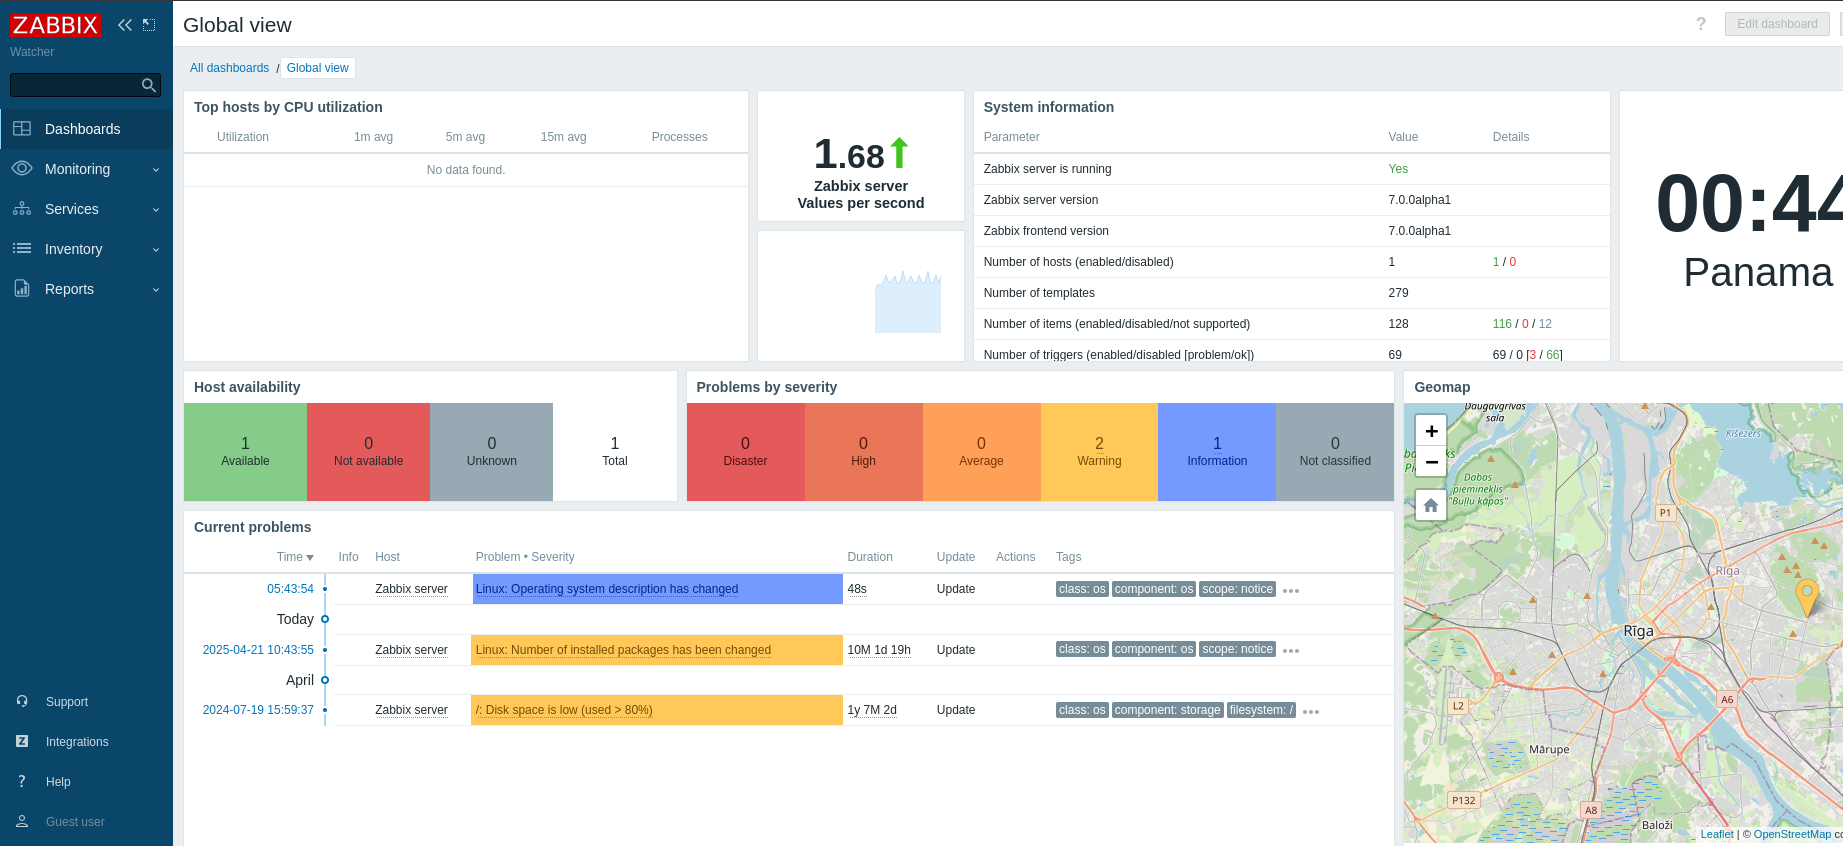Click 'component: storage' tag
1843x846 pixels.
(1167, 710)
